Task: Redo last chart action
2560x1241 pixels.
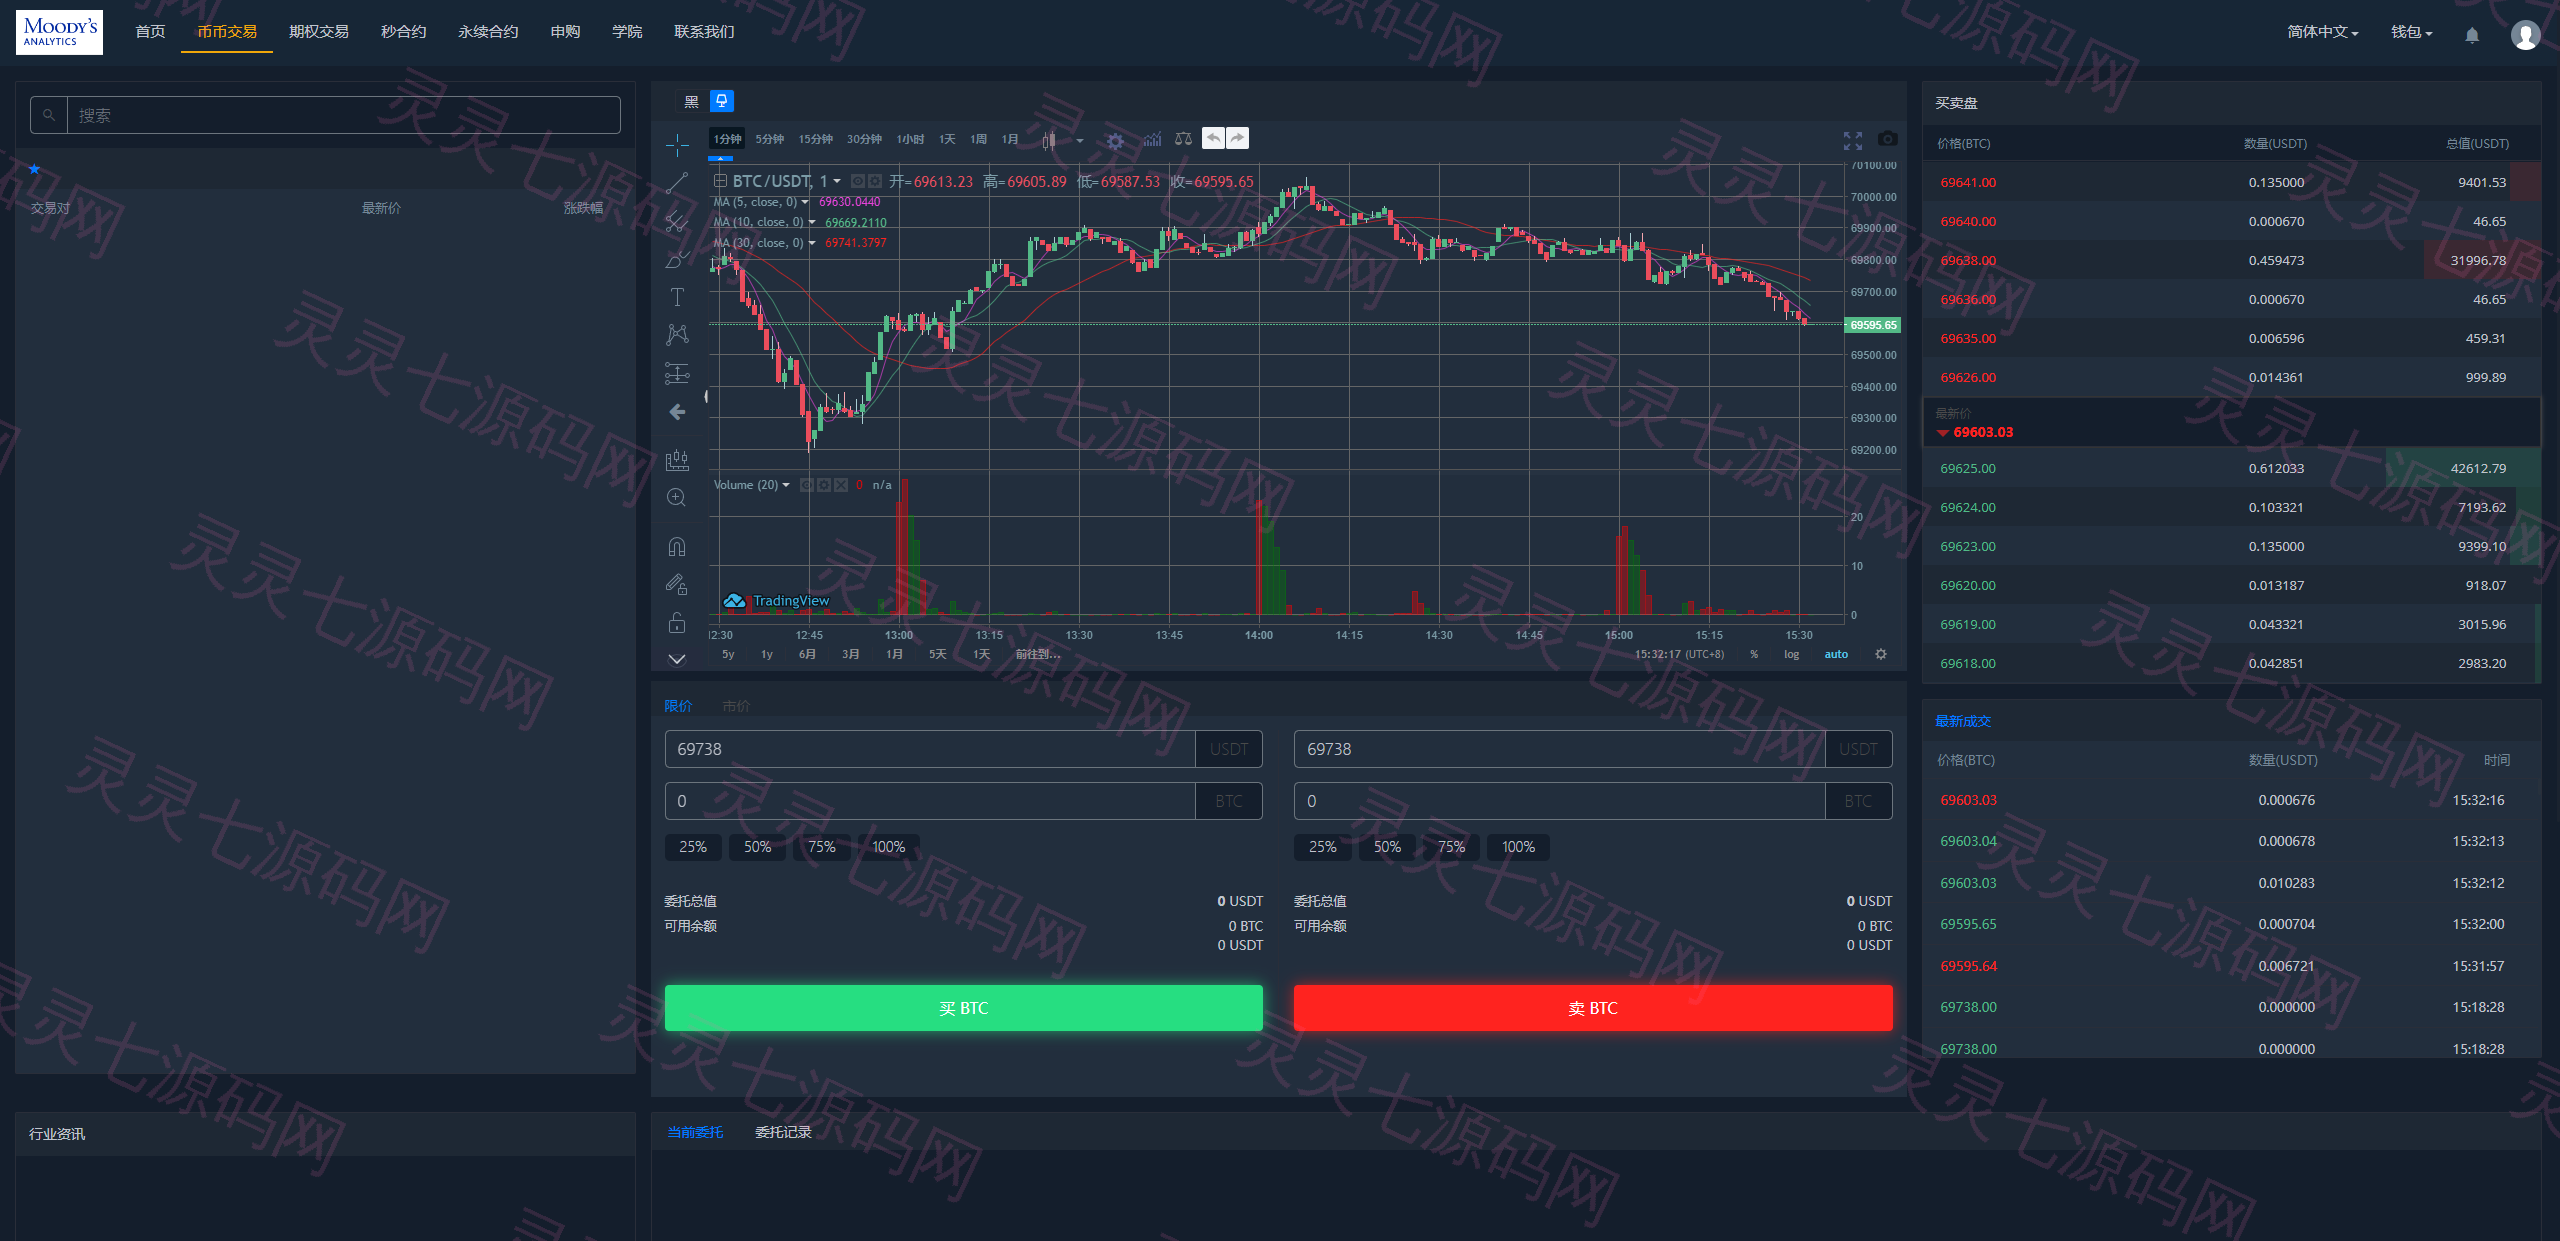Action: pyautogui.click(x=1237, y=138)
